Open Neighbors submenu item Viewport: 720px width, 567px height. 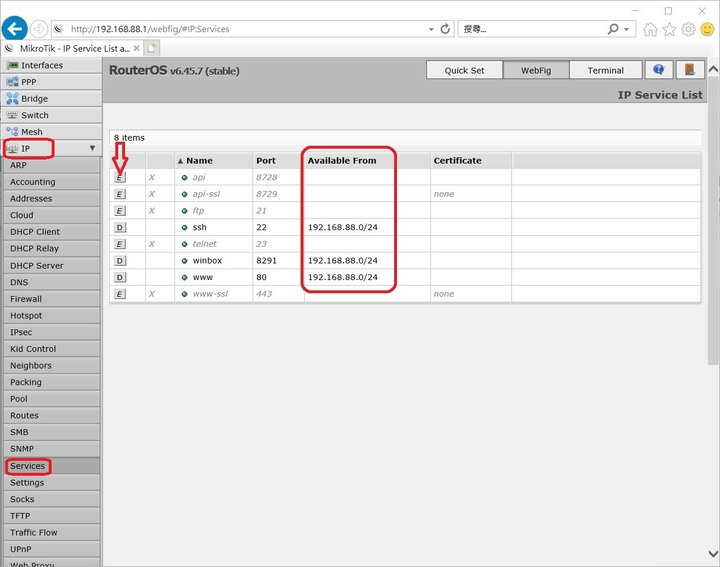51,365
